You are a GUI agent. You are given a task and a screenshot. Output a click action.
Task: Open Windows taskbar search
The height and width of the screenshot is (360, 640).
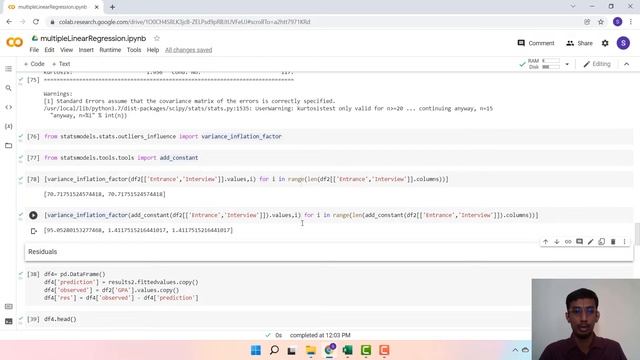(x=274, y=350)
